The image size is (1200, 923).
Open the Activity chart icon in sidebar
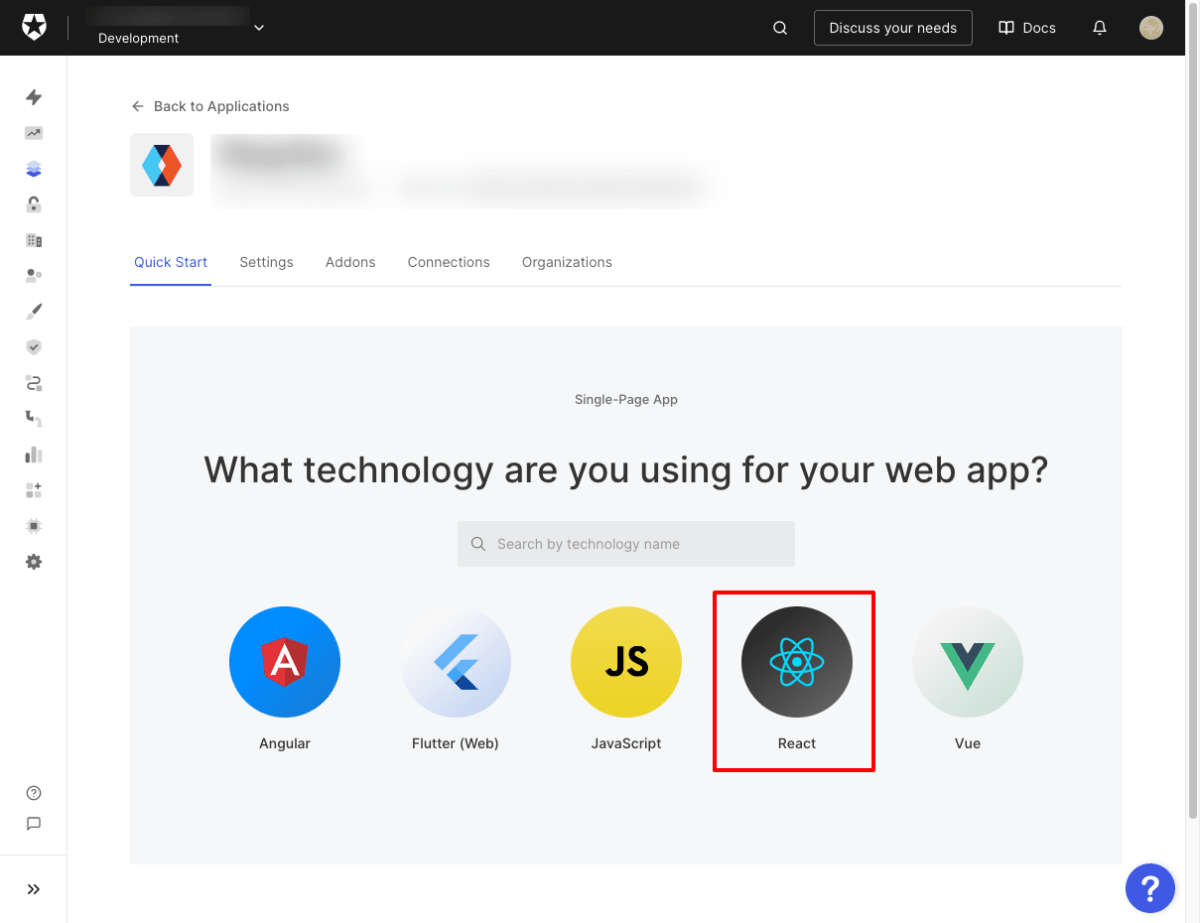click(34, 133)
